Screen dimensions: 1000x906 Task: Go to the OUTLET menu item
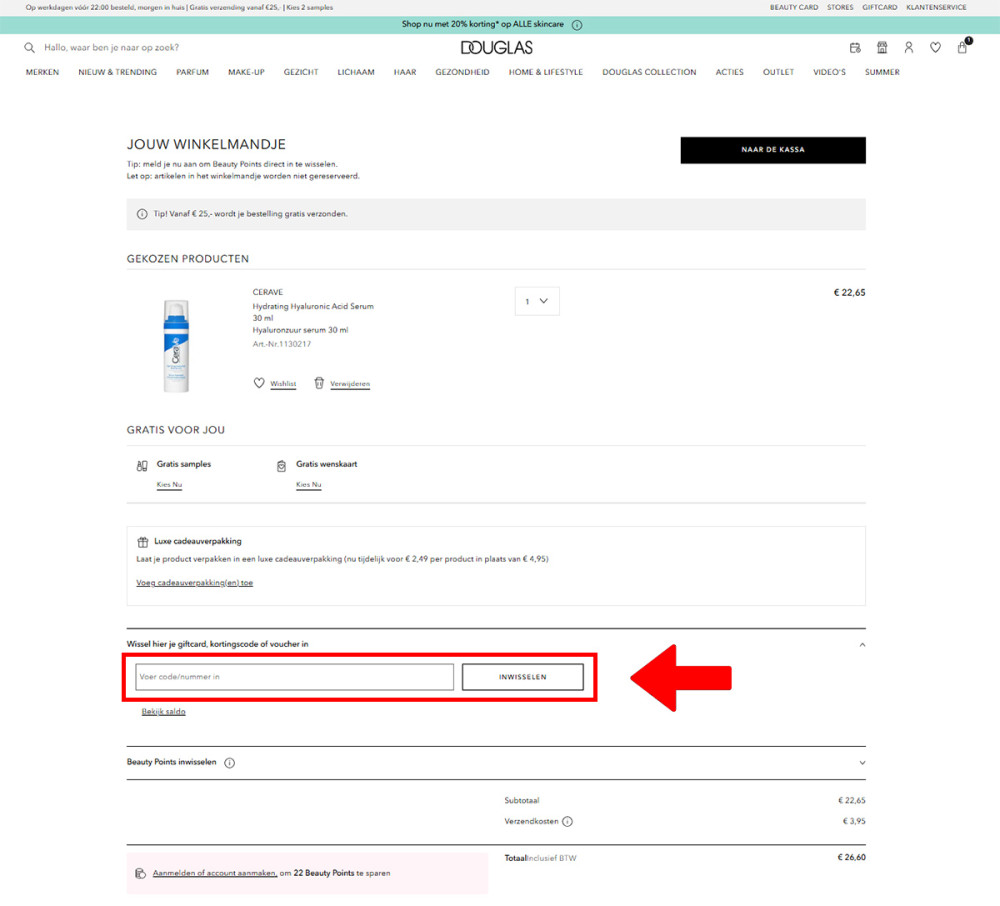pyautogui.click(x=778, y=72)
